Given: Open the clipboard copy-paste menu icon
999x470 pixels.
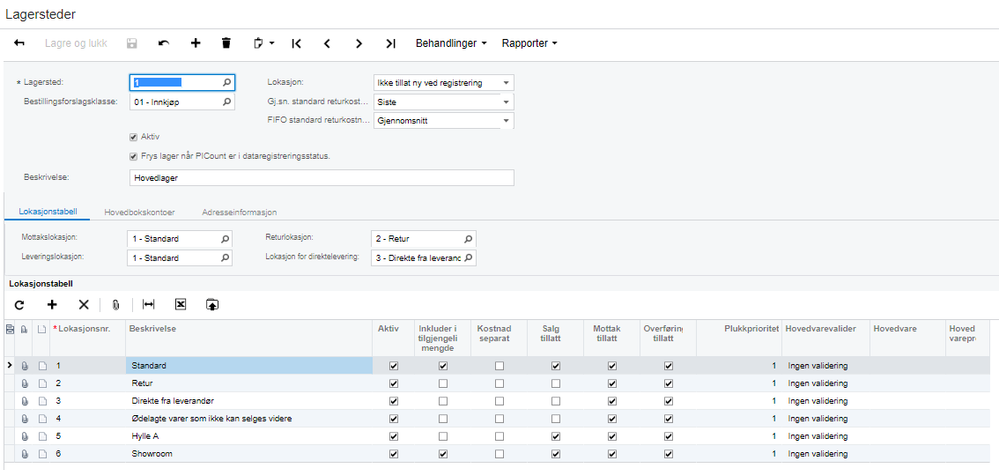Looking at the screenshot, I should [x=263, y=43].
